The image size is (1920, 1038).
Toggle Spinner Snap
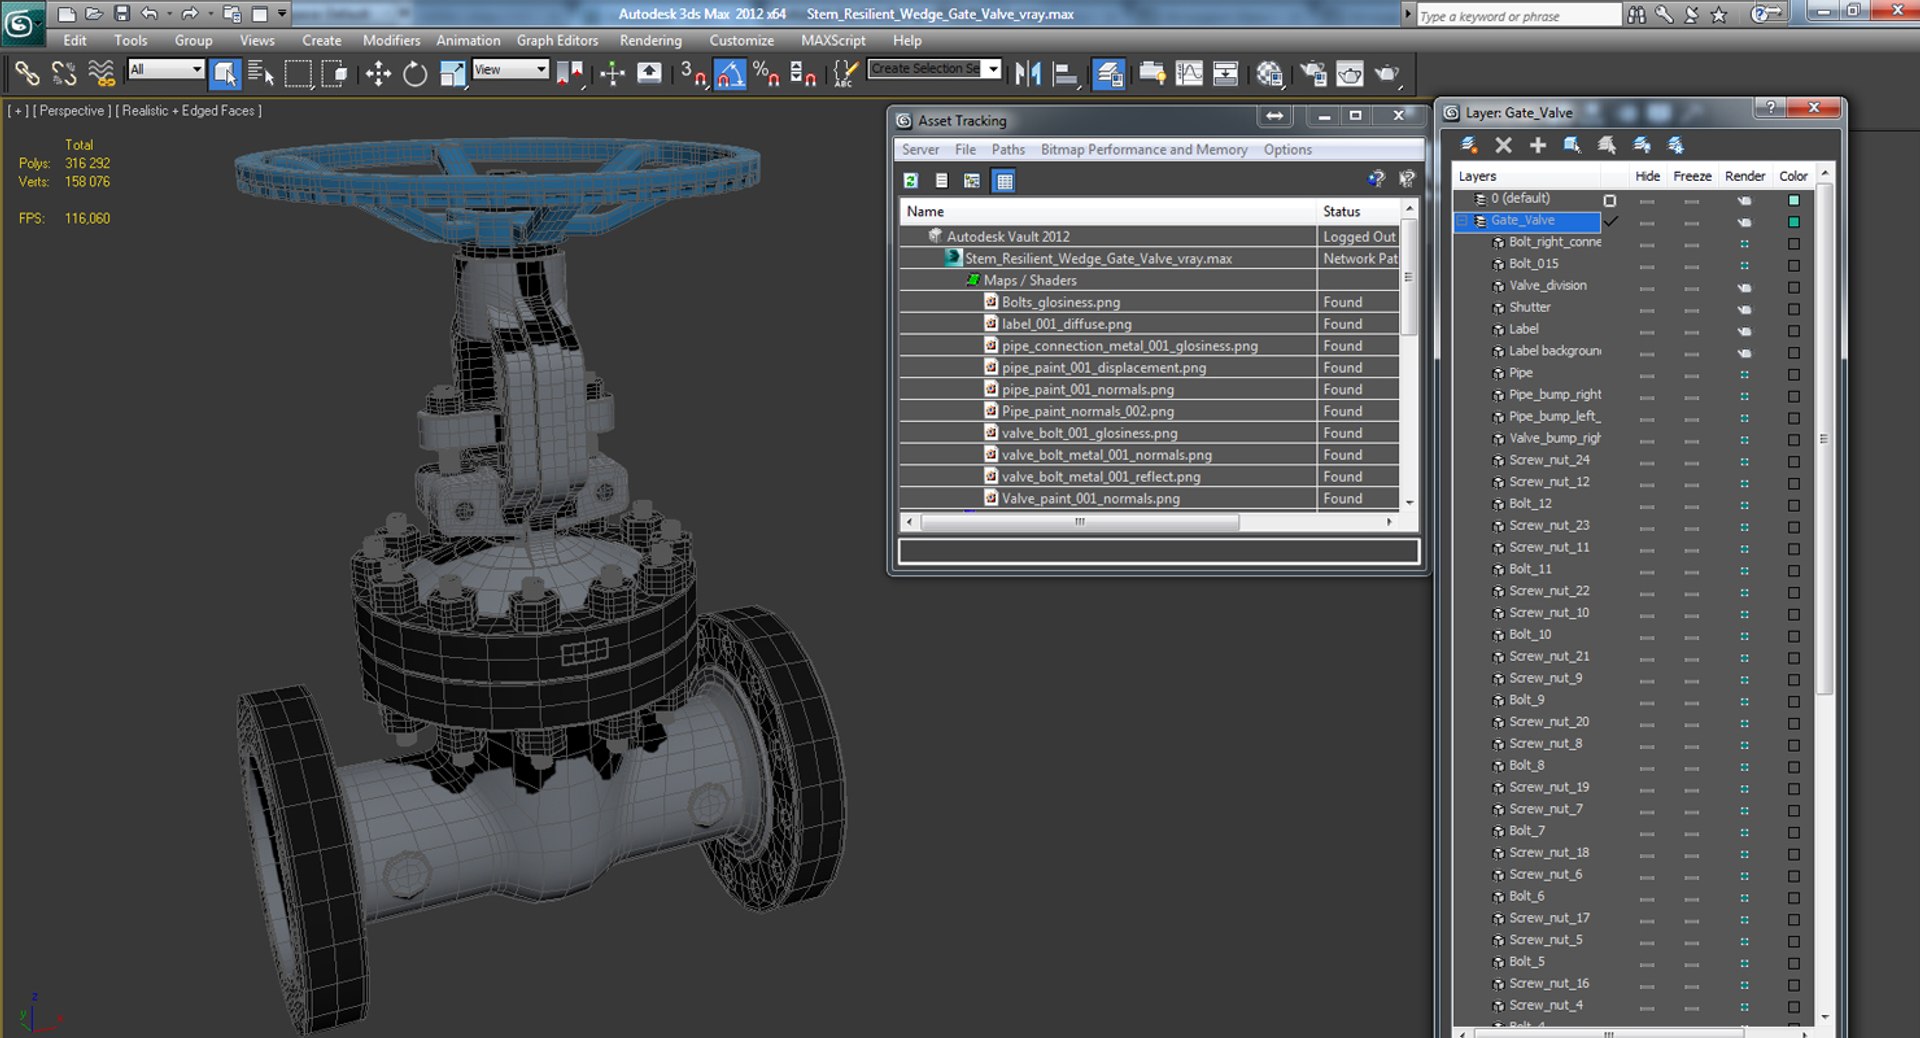tap(803, 73)
